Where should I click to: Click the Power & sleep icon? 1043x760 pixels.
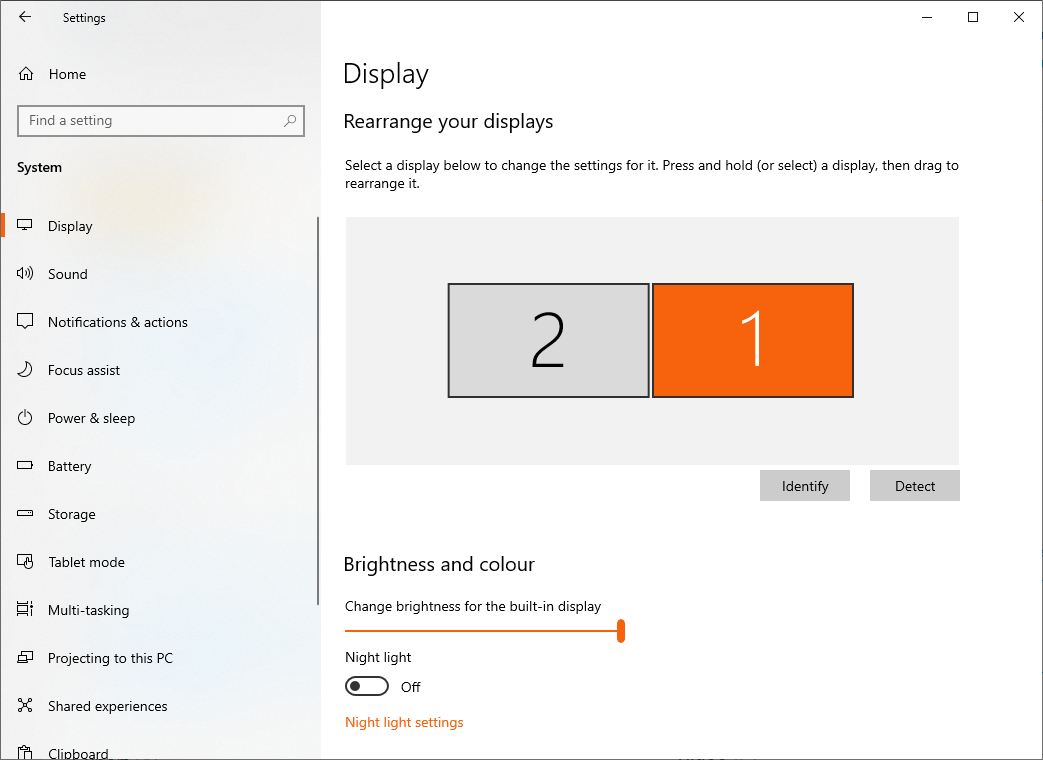pos(25,418)
